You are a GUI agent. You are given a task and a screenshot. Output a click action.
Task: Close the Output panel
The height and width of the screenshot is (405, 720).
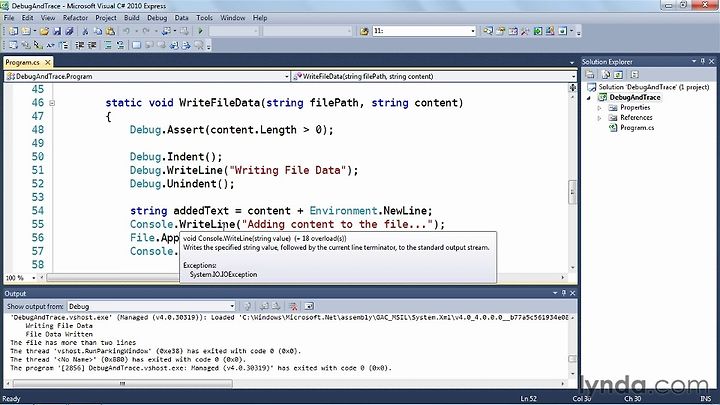pos(573,293)
